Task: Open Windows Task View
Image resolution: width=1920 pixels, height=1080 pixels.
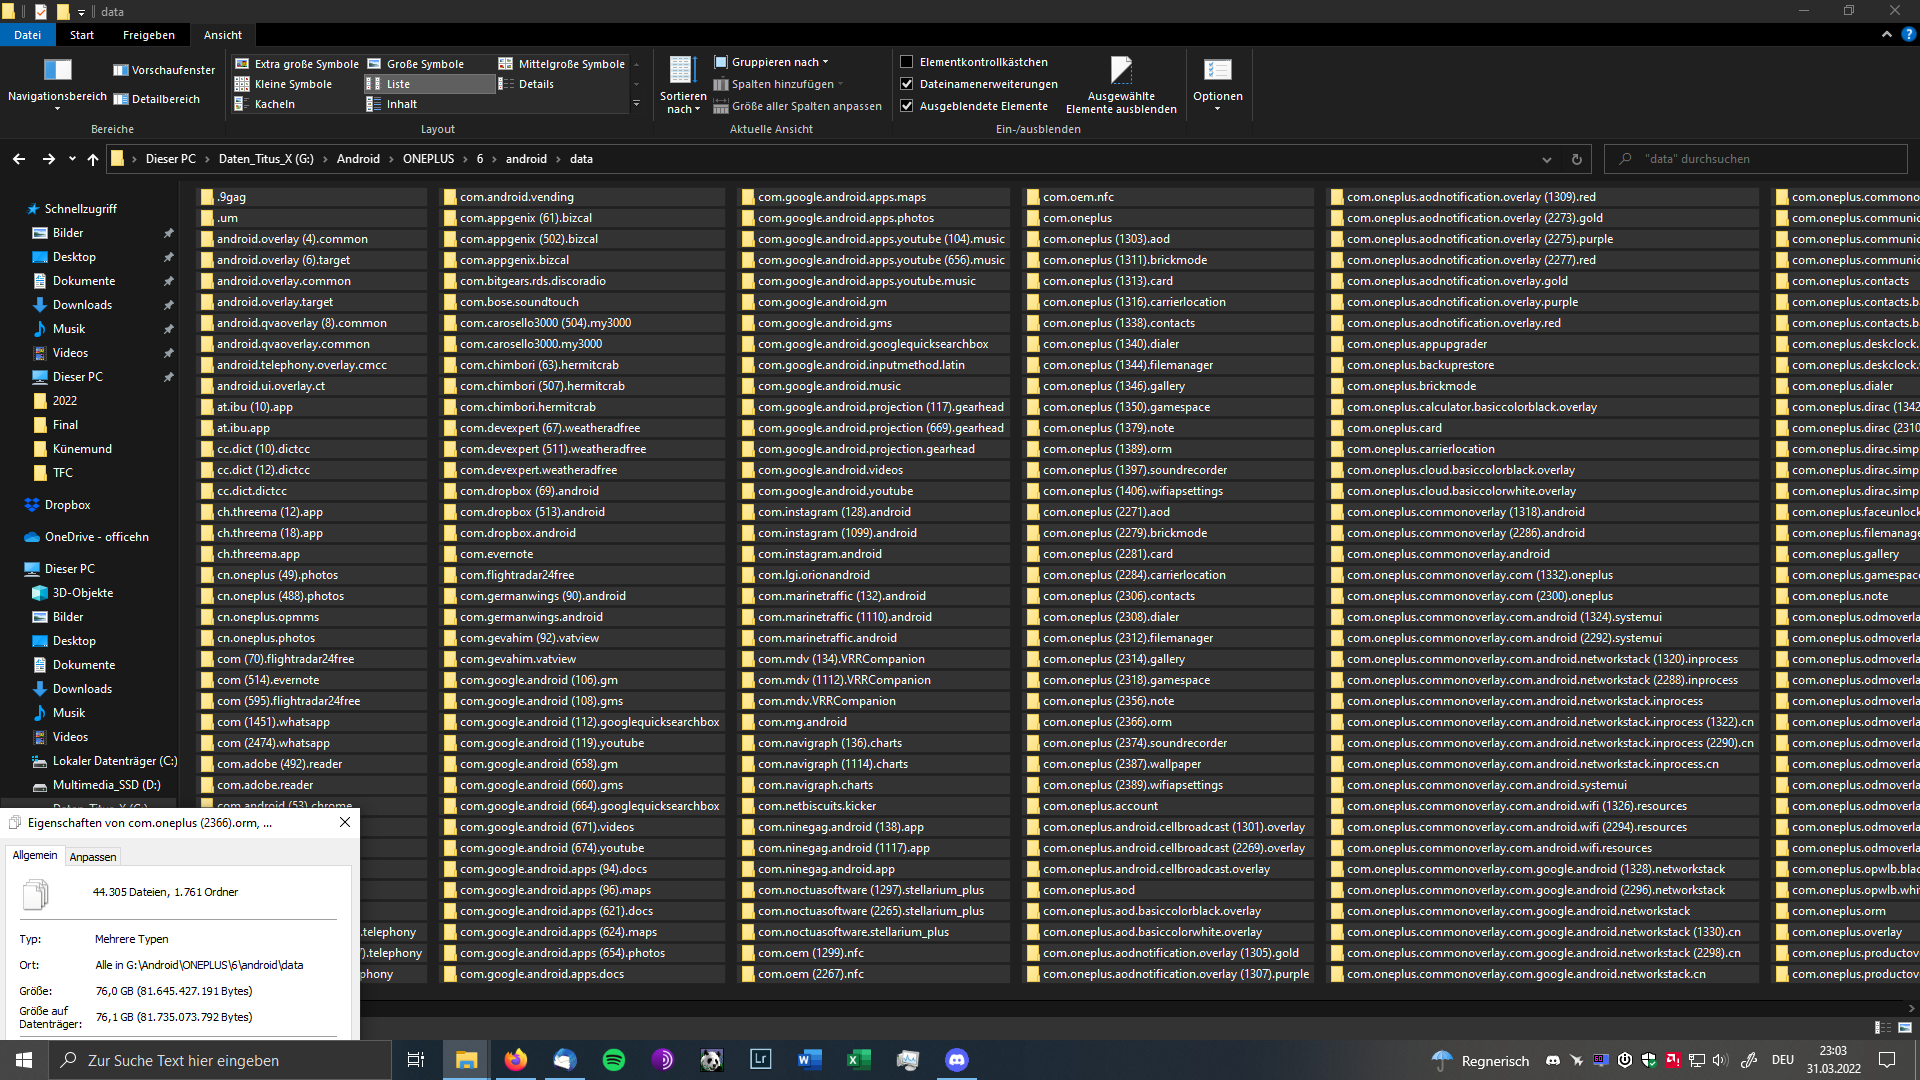Action: pos(416,1060)
